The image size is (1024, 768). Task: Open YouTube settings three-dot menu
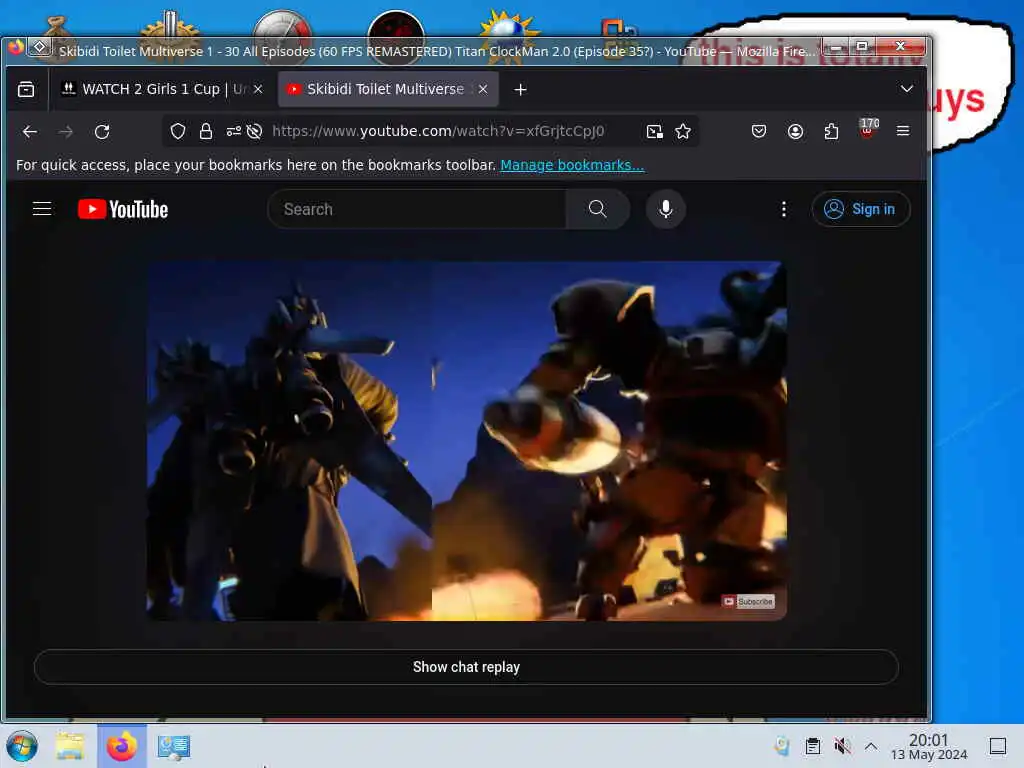(x=784, y=209)
